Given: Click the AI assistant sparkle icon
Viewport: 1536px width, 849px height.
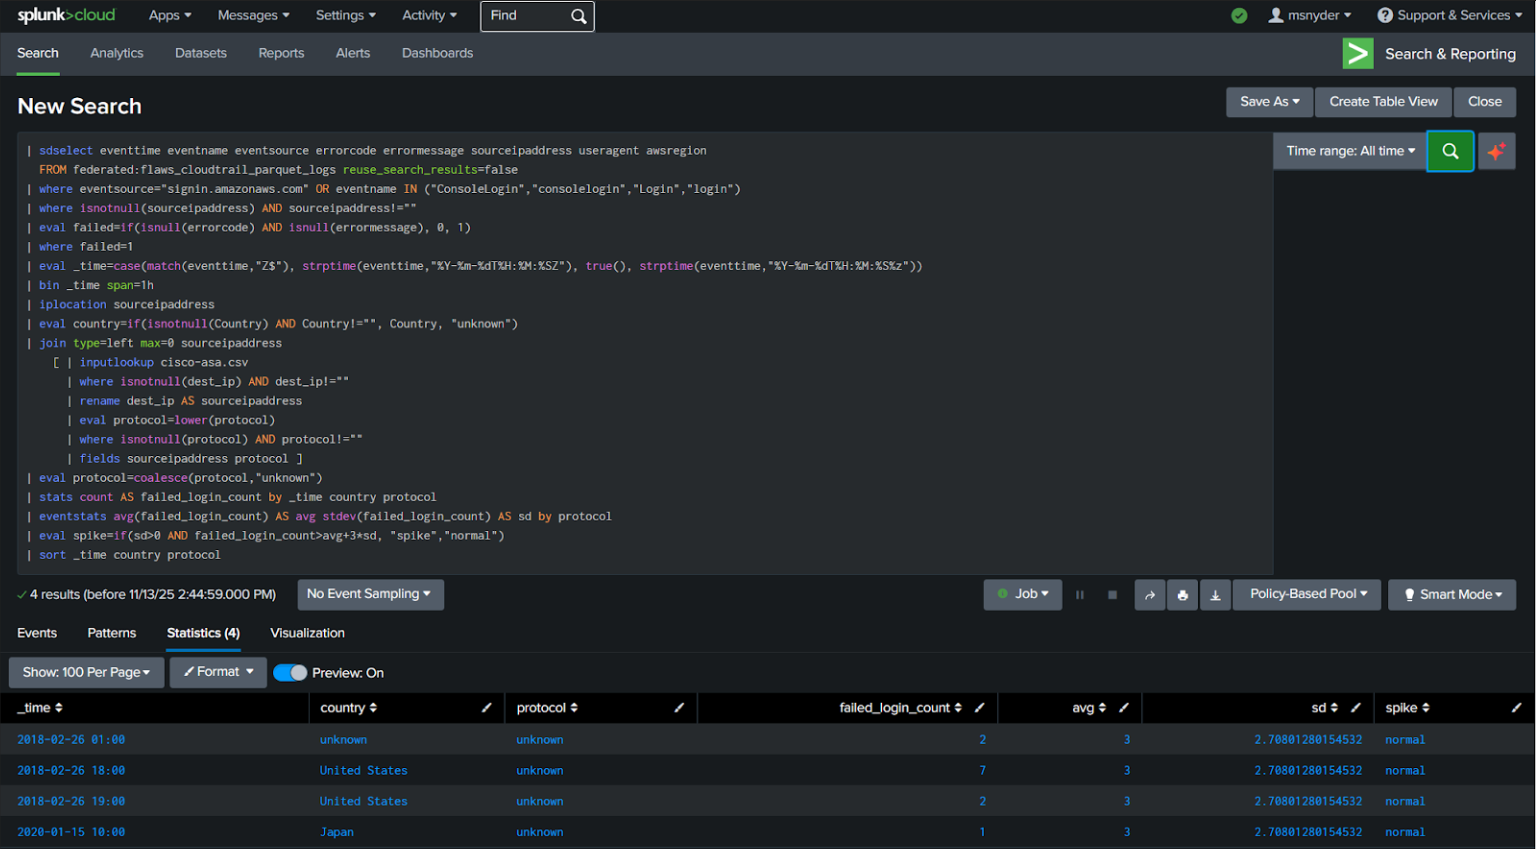Looking at the screenshot, I should pos(1496,151).
